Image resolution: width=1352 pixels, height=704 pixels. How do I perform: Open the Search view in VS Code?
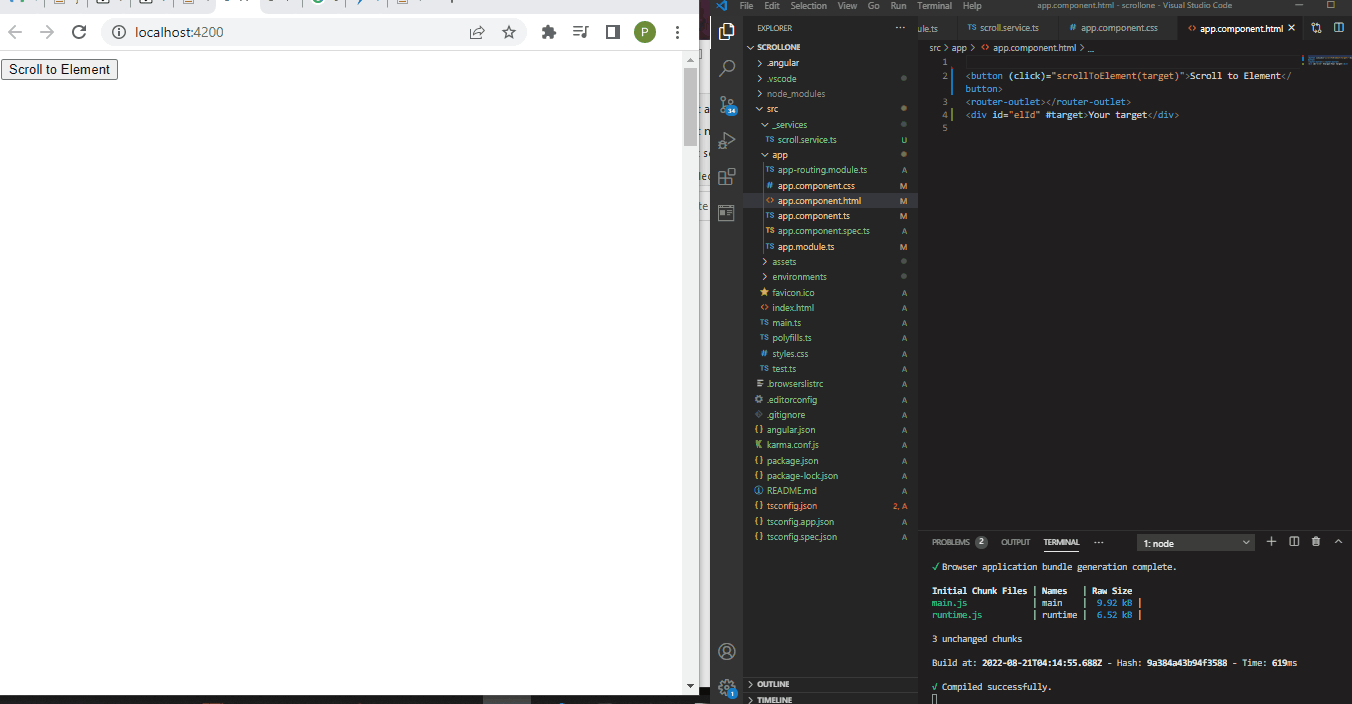pyautogui.click(x=727, y=67)
